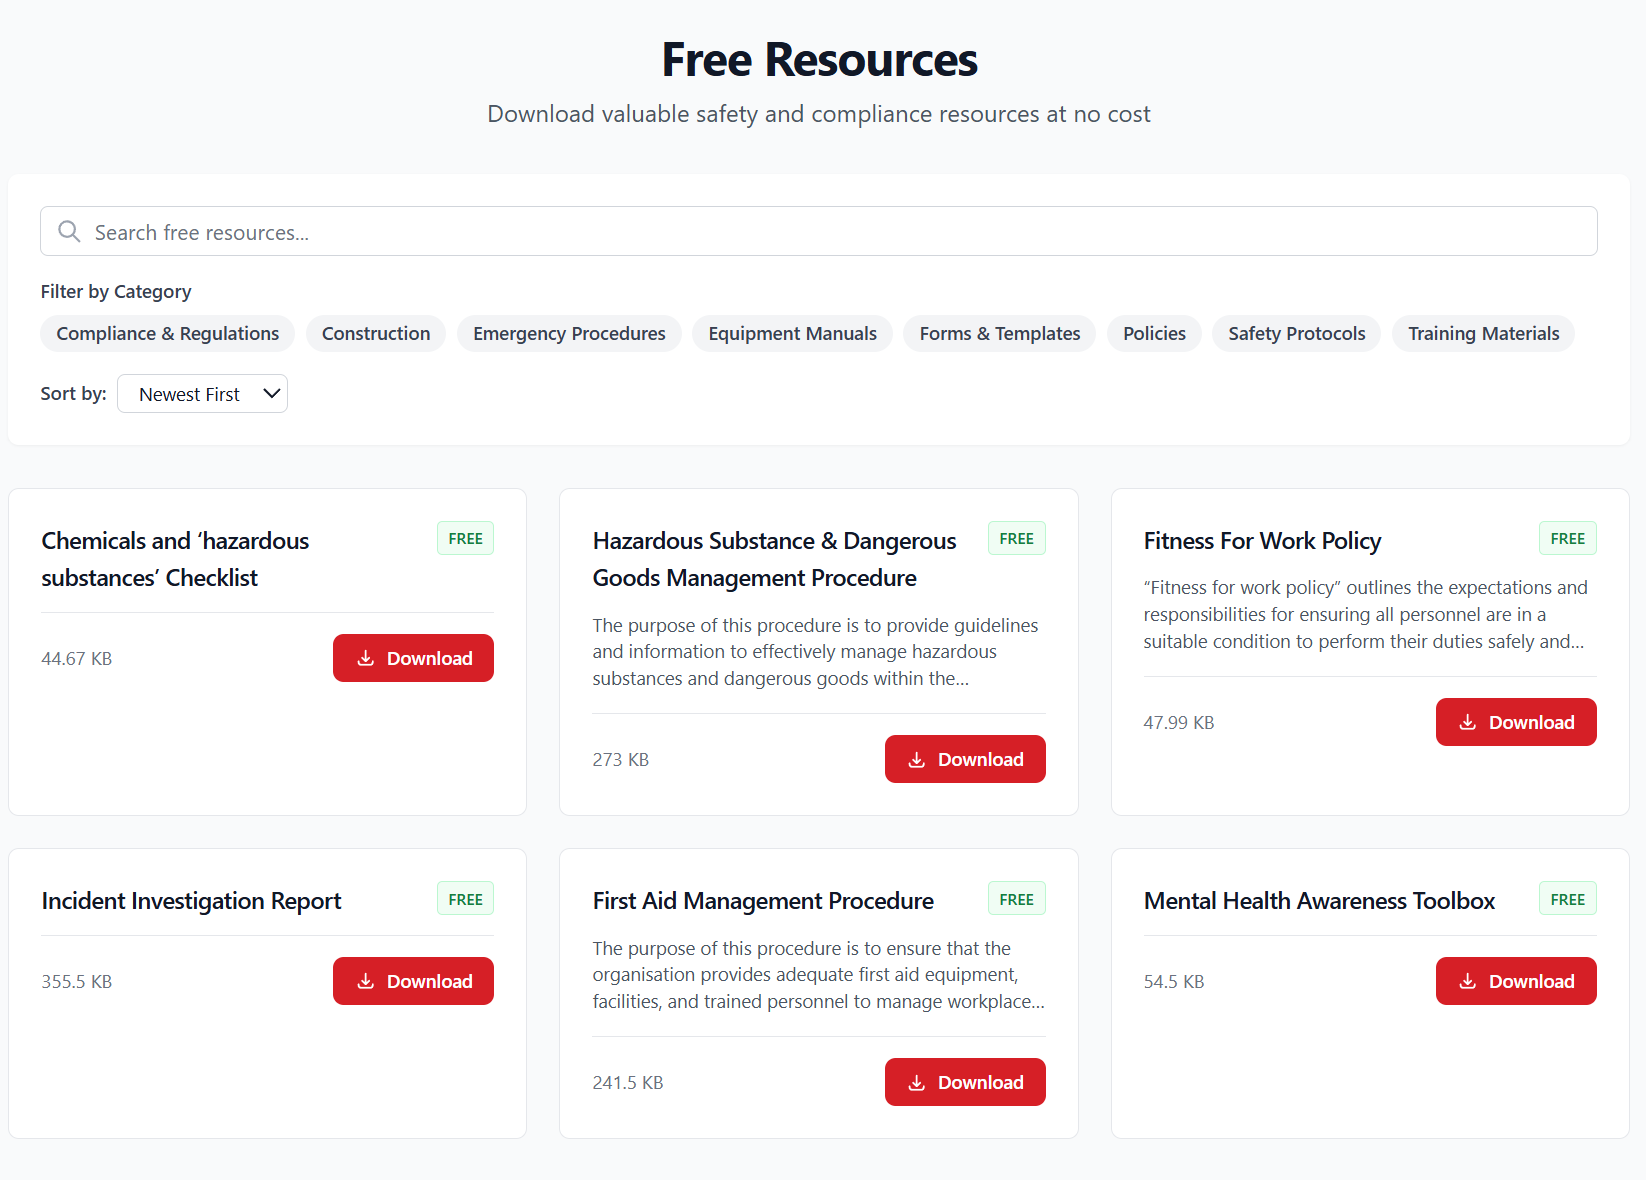
Task: Click the FREE badge on Chemicals checklist
Action: click(x=465, y=538)
